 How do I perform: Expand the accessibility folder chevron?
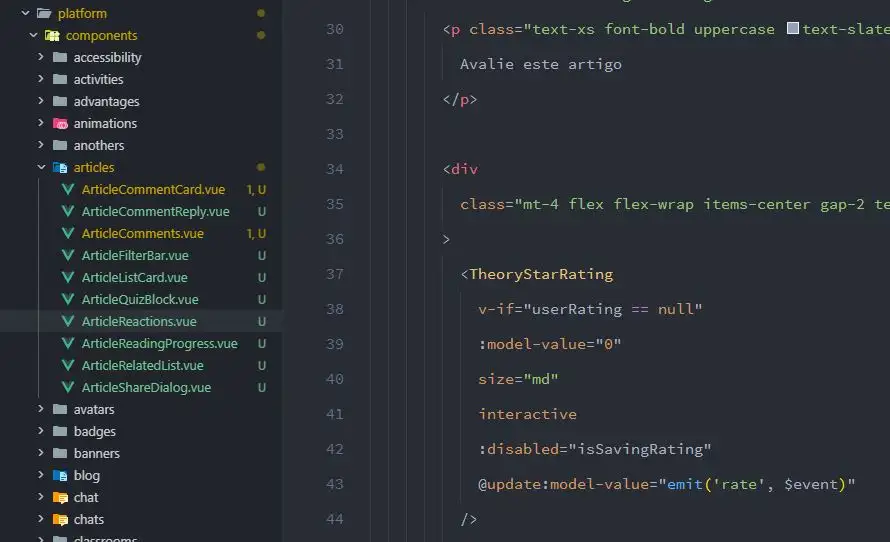(x=41, y=57)
